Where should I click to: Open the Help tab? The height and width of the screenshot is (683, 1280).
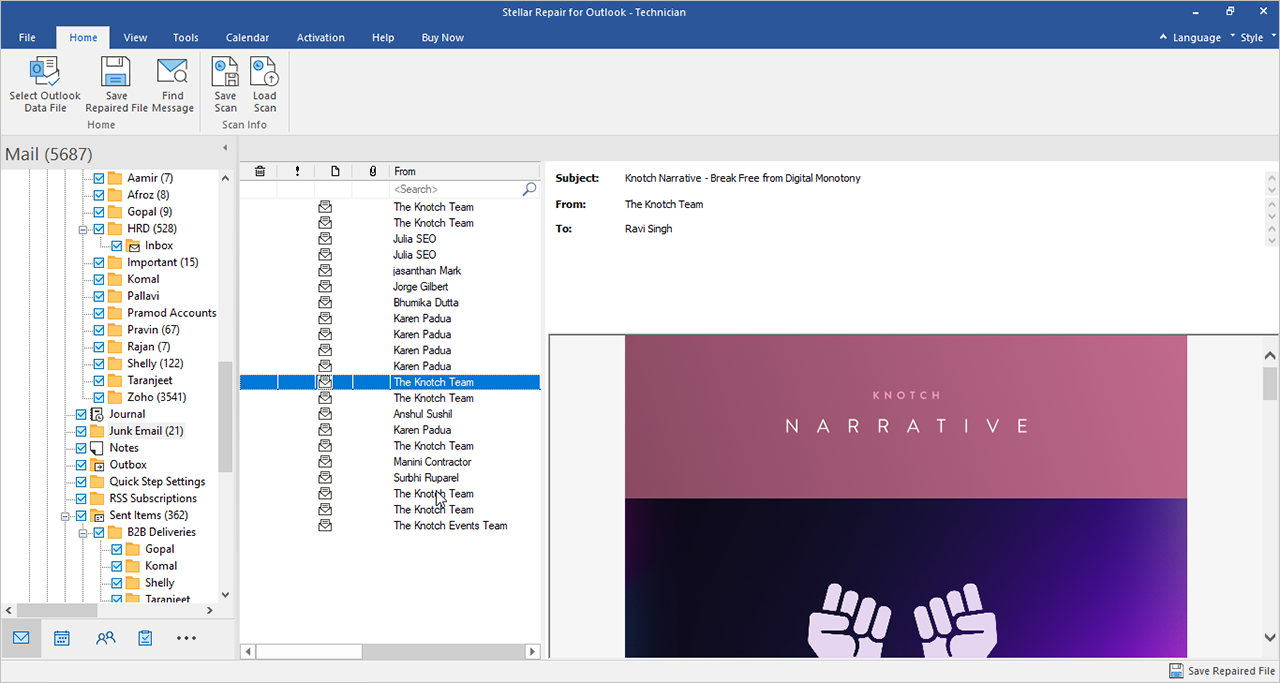pyautogui.click(x=383, y=38)
